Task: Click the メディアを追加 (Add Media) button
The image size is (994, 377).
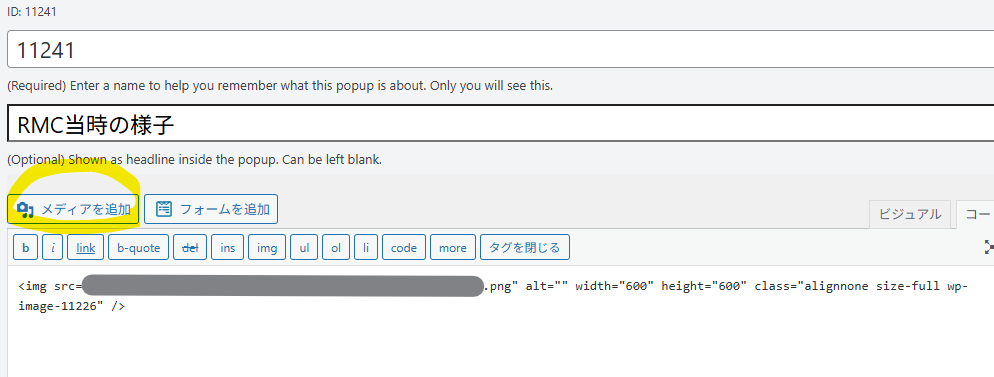Action: [73, 209]
